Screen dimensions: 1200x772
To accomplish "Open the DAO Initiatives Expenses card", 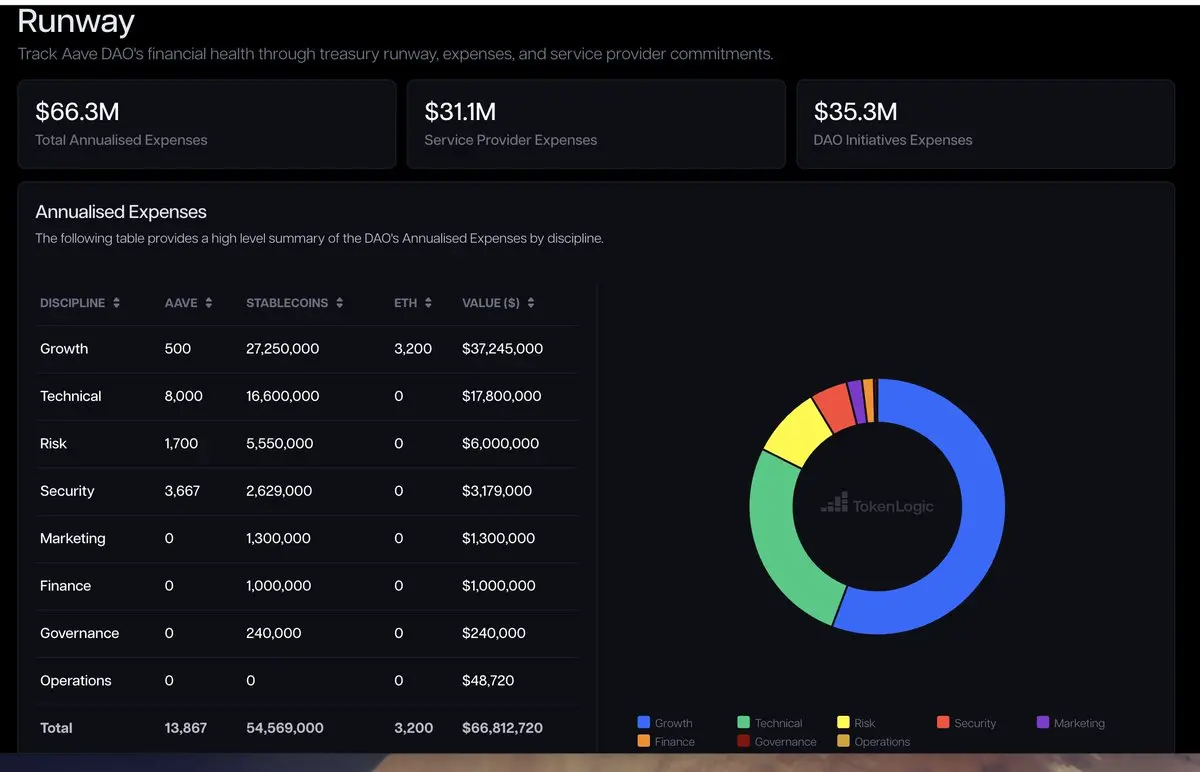I will point(985,124).
